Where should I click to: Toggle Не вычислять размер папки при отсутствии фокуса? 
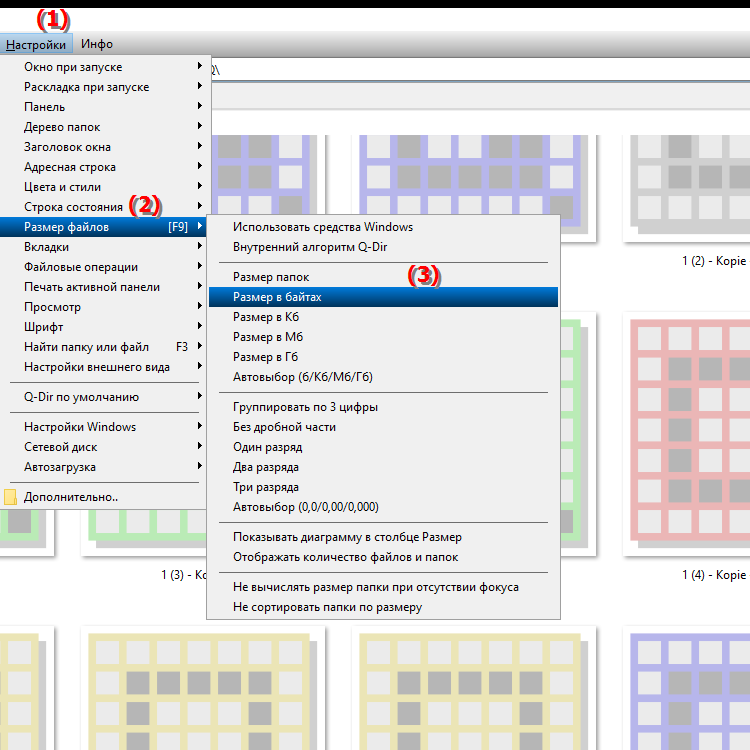[384, 587]
